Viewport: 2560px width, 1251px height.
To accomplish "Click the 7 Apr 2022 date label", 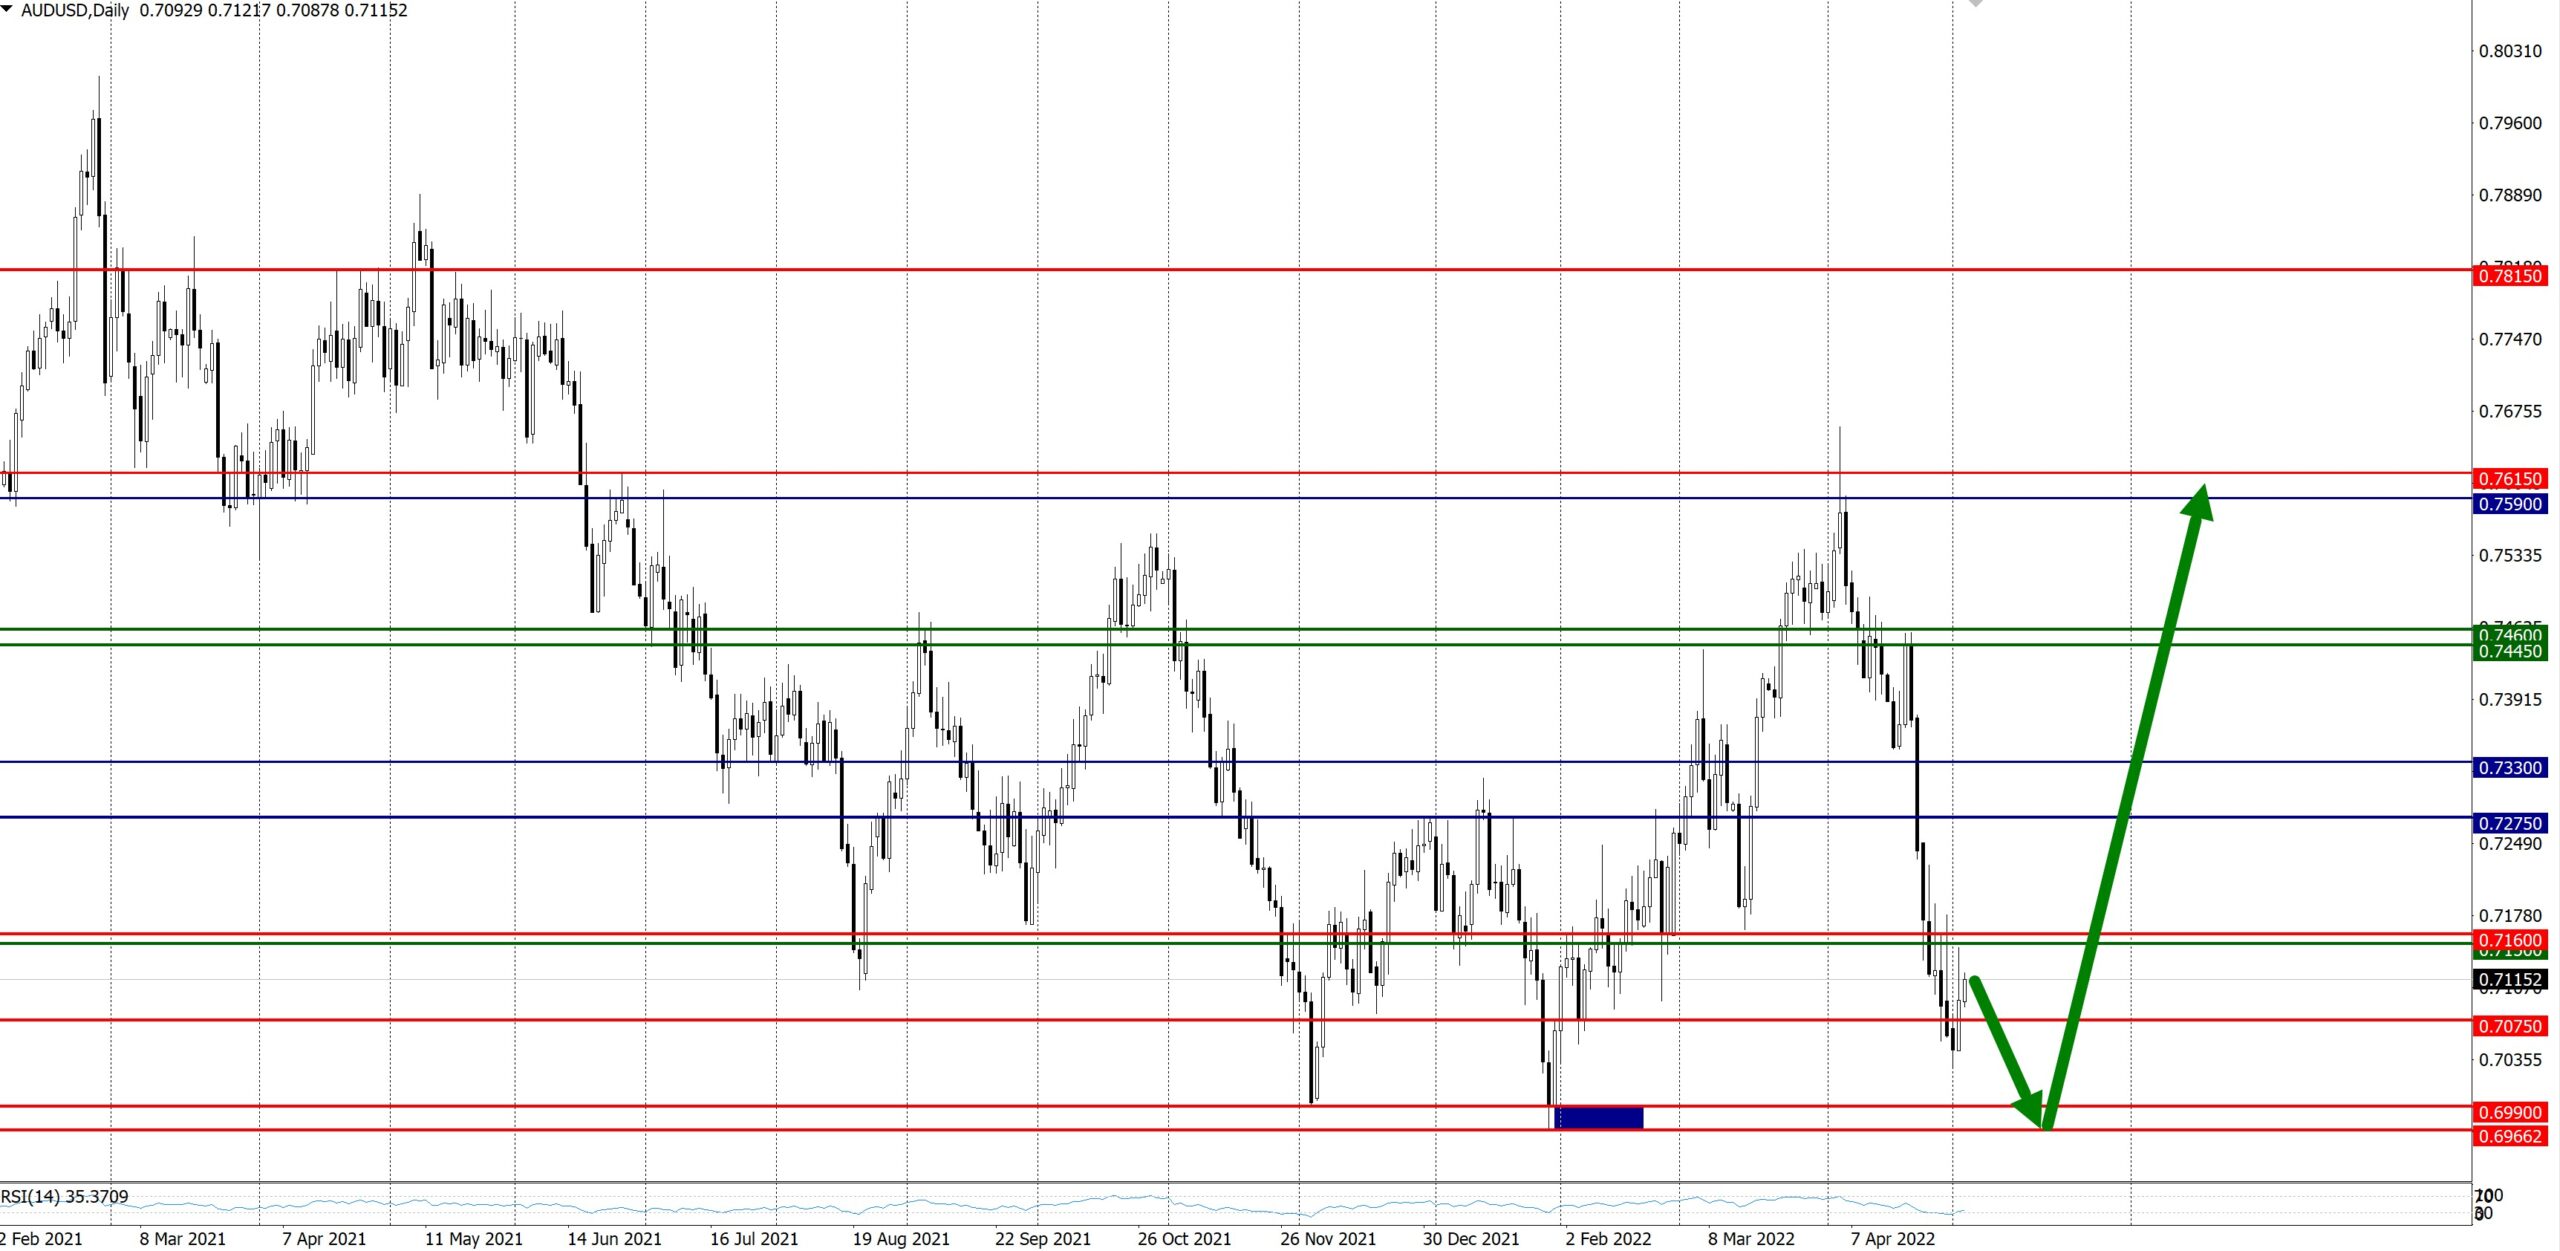I will (x=1892, y=1239).
